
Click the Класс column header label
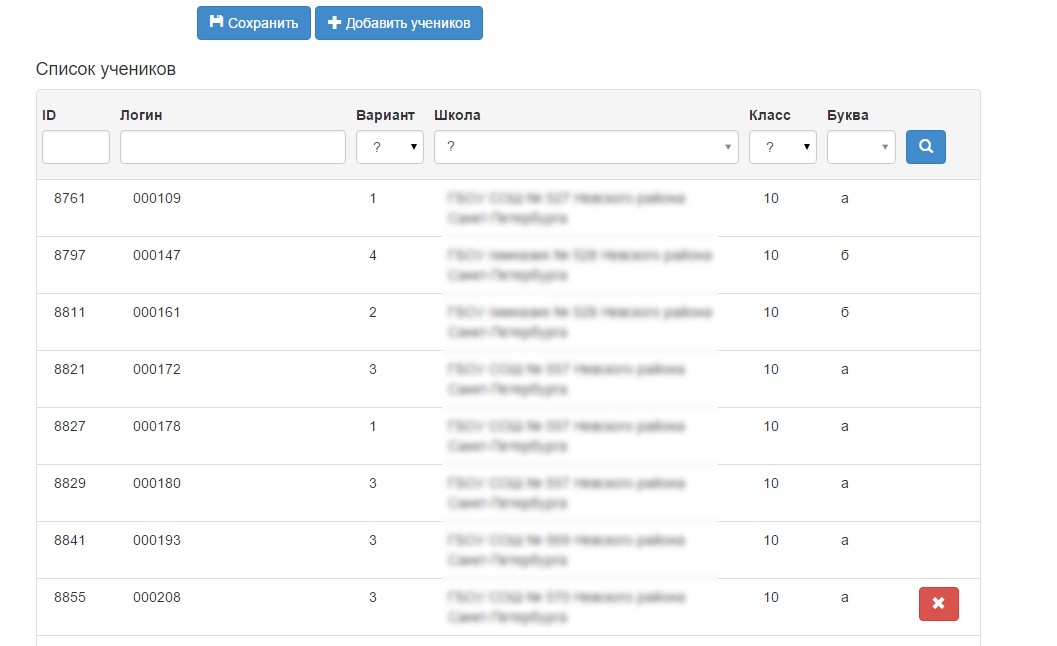click(769, 115)
